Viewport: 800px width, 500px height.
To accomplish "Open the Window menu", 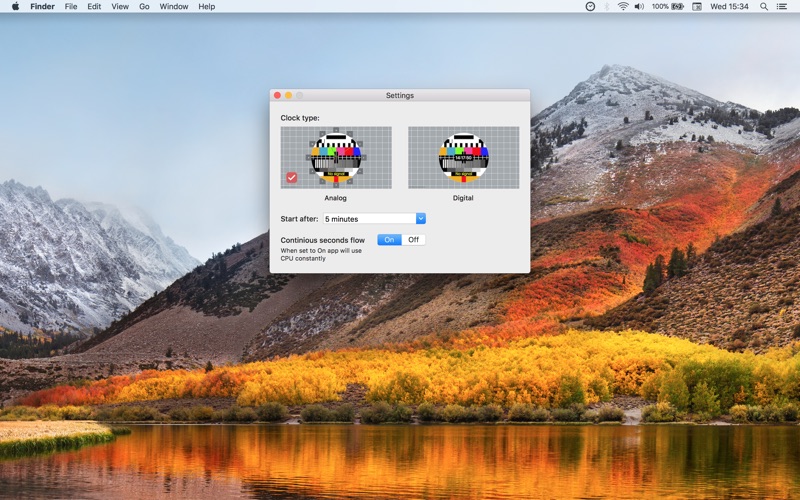I will pos(173,6).
